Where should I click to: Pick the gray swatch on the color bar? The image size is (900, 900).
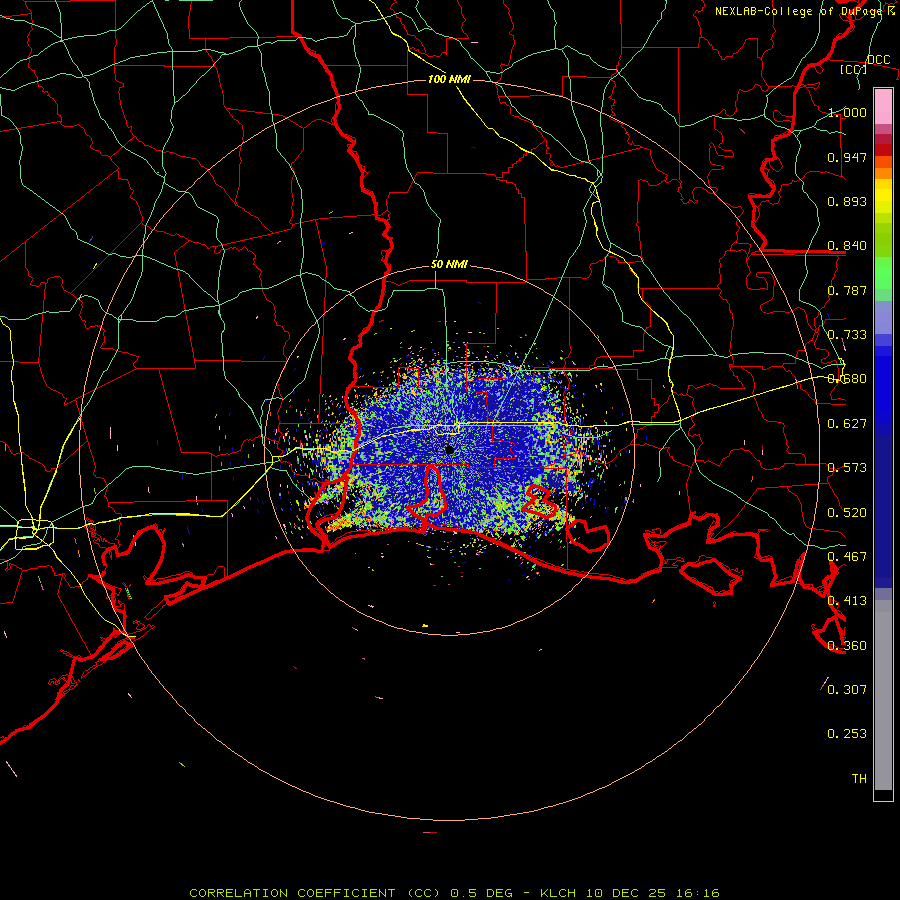pyautogui.click(x=883, y=695)
